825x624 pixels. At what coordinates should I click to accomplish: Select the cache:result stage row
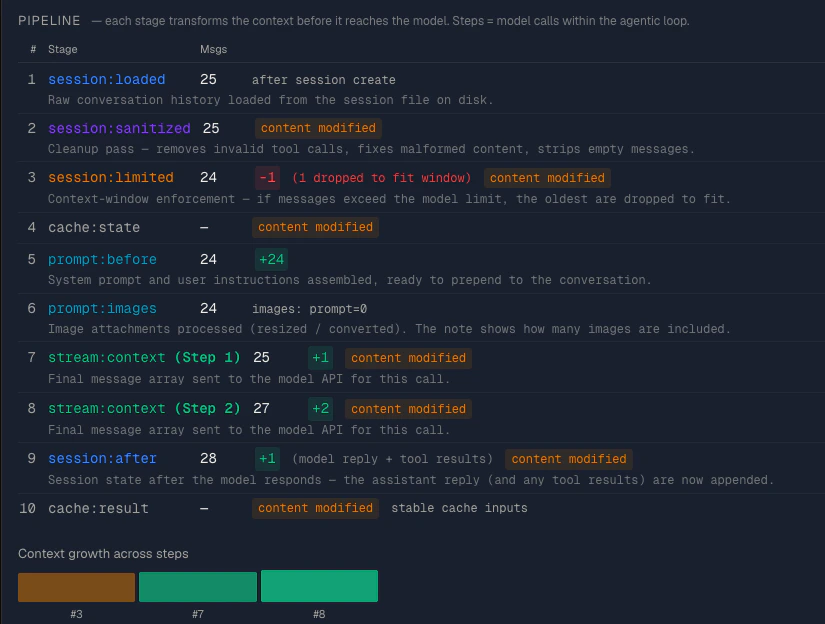coord(421,508)
